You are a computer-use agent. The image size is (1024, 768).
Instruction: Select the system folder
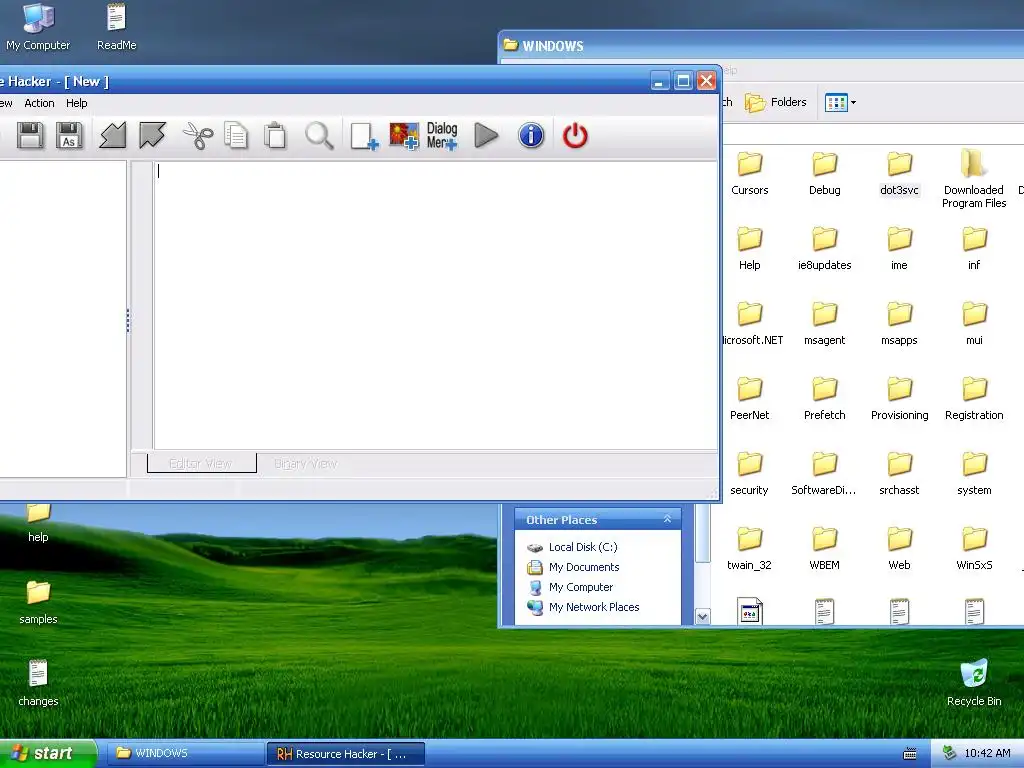click(974, 473)
